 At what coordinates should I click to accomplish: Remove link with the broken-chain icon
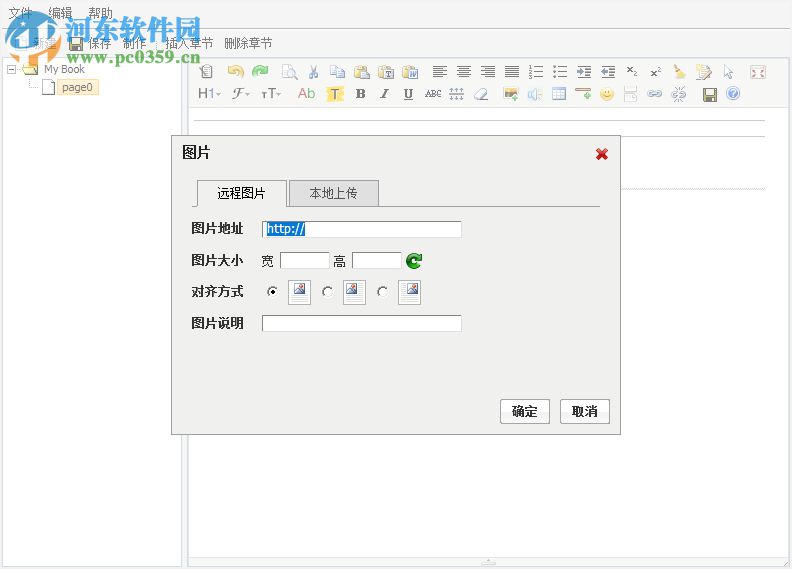(x=678, y=94)
